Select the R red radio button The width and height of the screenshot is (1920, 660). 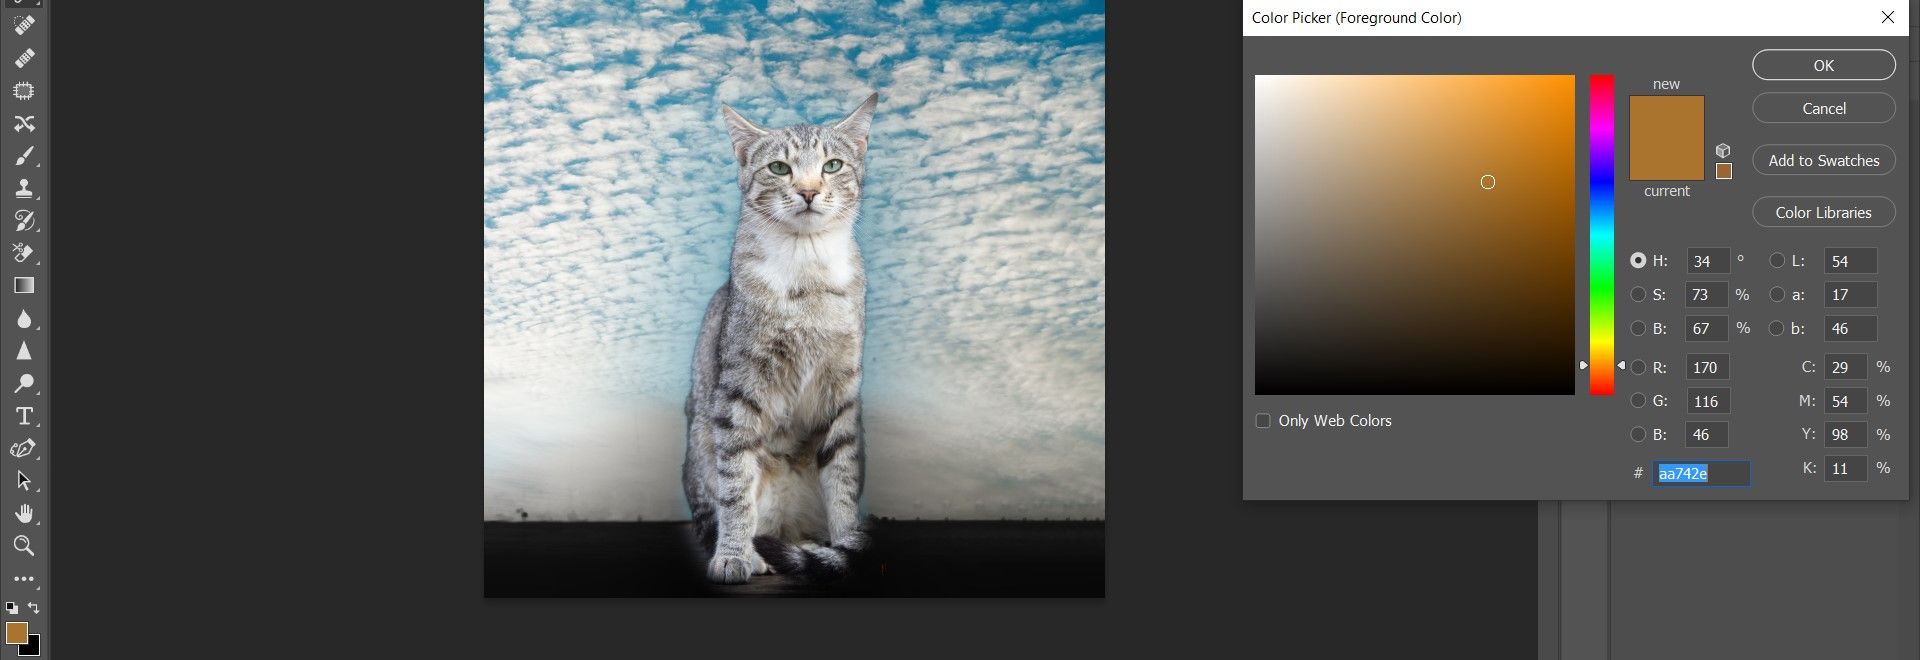[1638, 367]
